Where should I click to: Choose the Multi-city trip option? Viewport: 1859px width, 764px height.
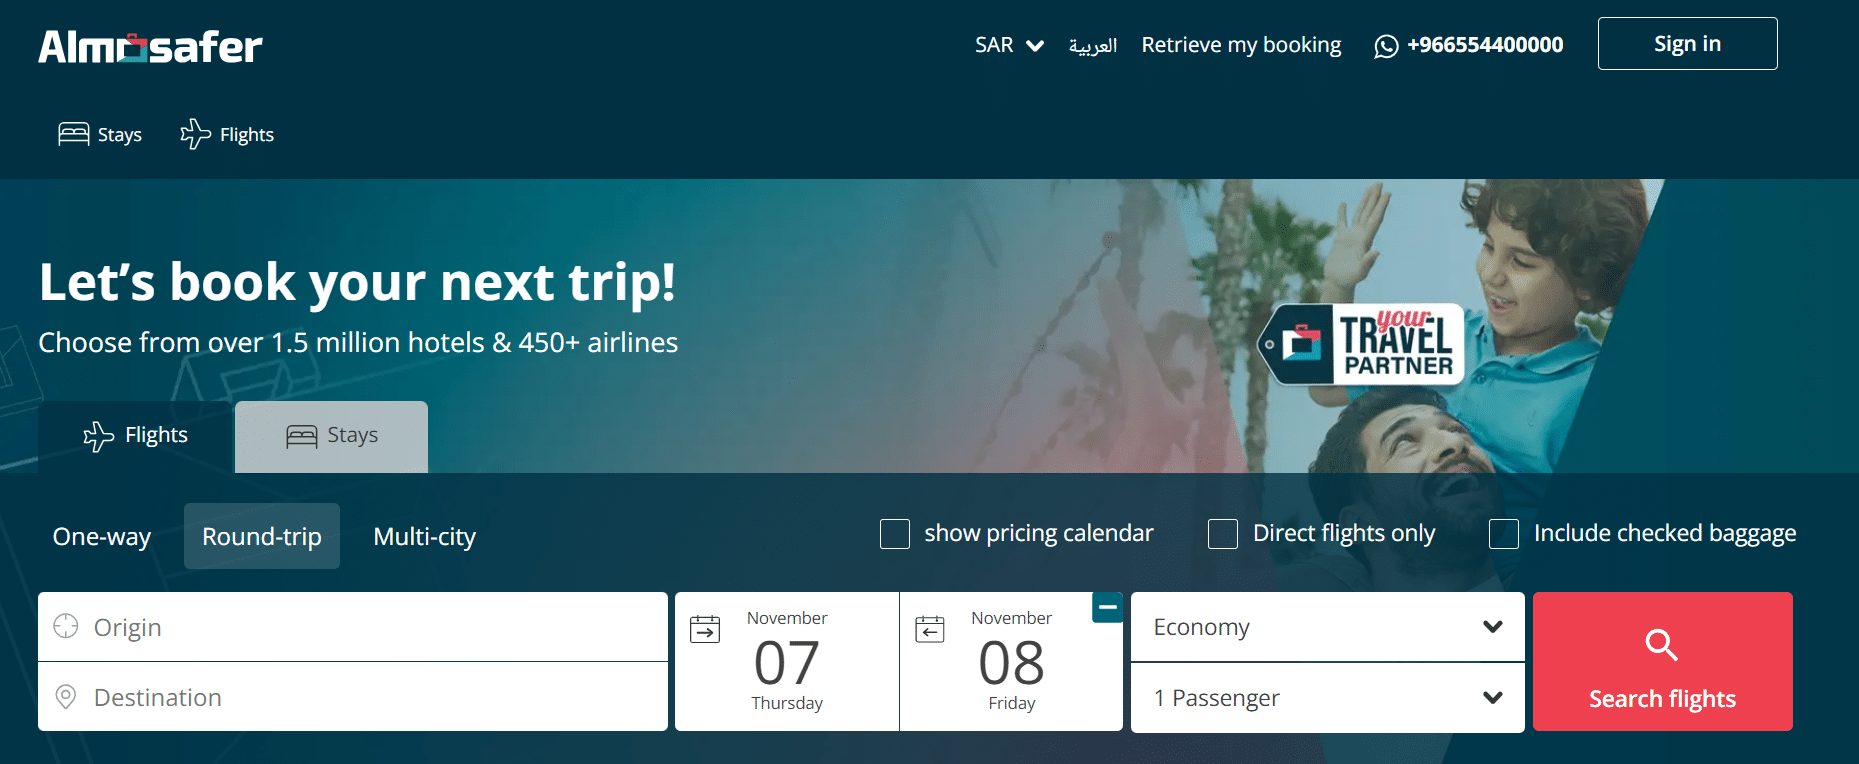425,536
